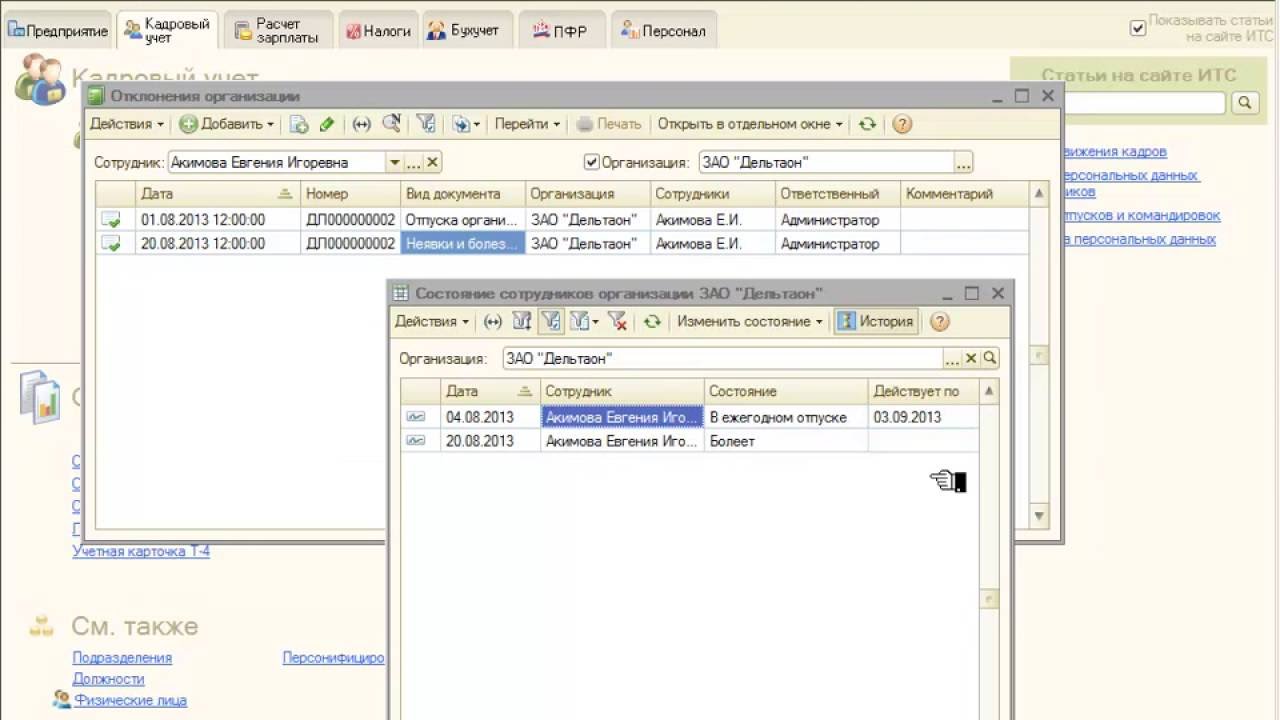The height and width of the screenshot is (720, 1280).
Task: Click ellipsis button of Организация in Отклонения
Action: point(963,162)
